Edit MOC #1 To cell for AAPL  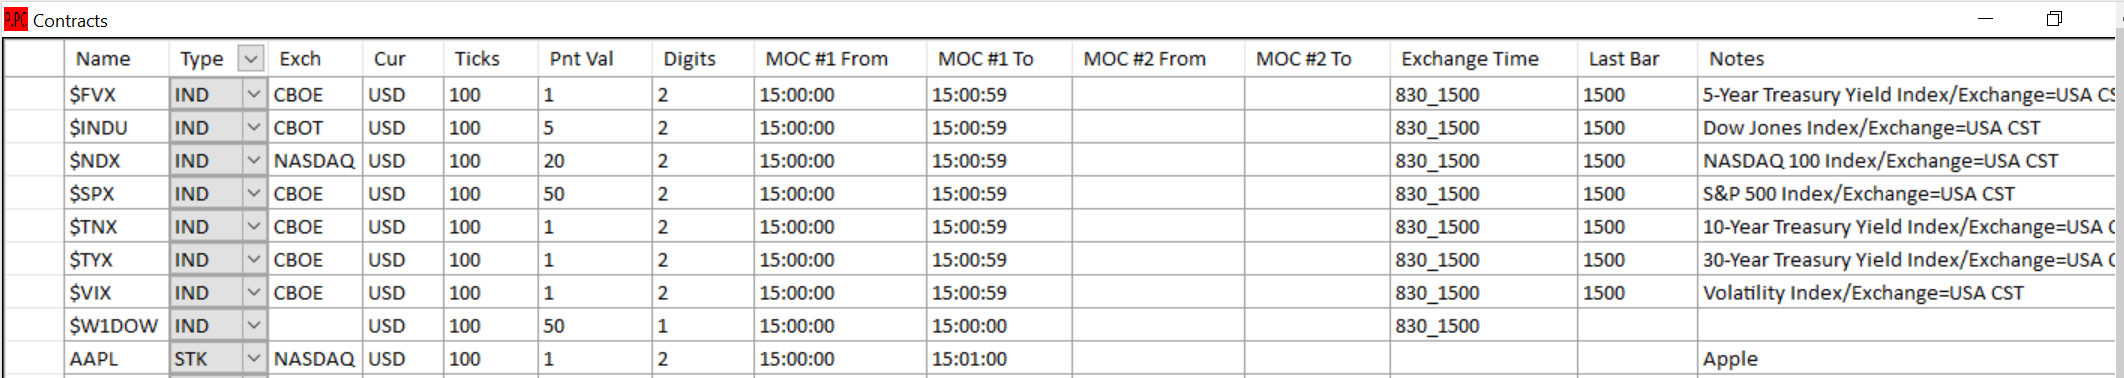tap(999, 359)
